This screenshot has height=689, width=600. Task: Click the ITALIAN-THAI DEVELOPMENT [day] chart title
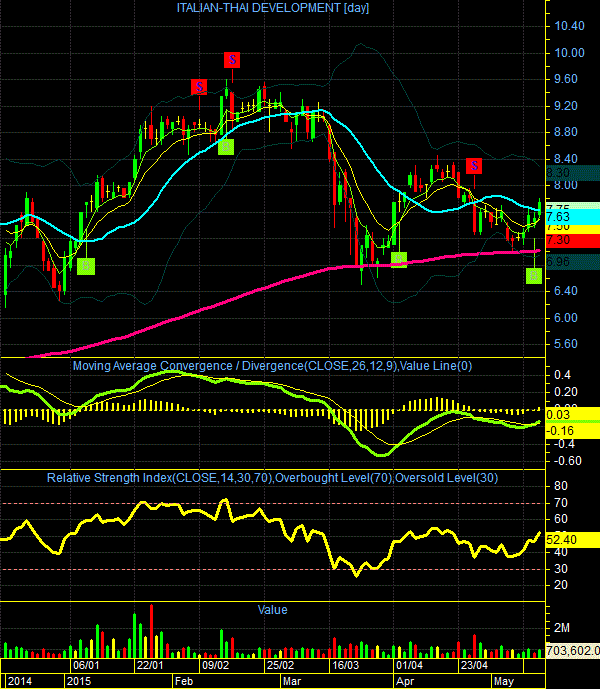[x=273, y=8]
